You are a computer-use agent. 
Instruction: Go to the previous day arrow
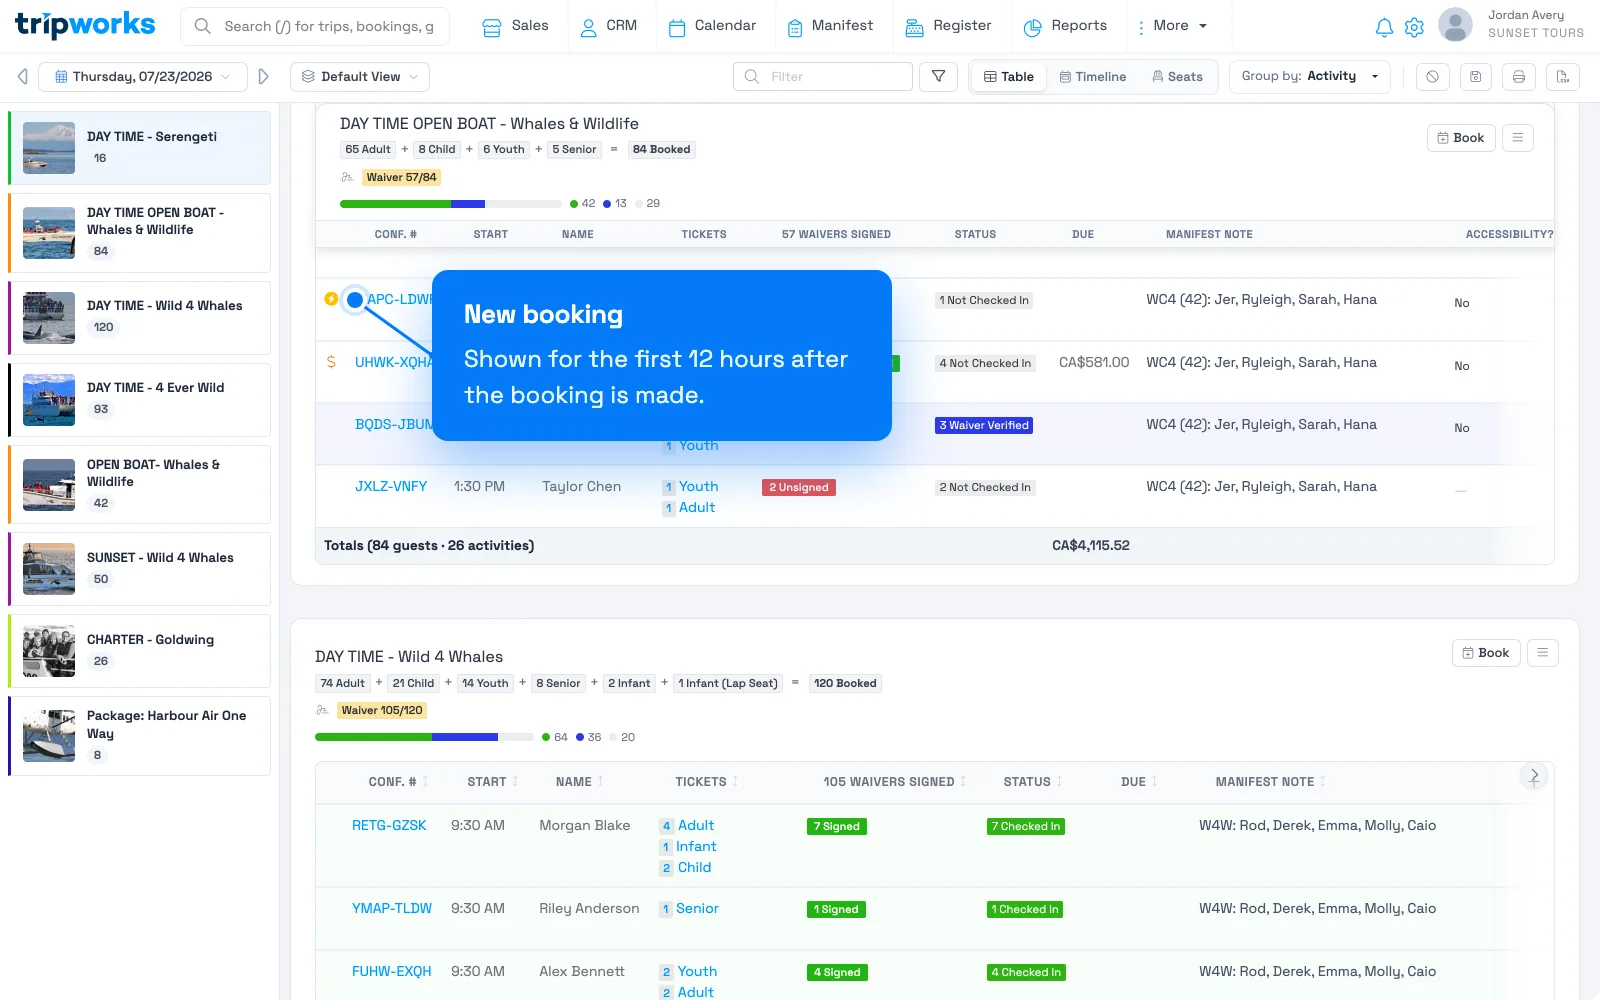[x=22, y=77]
